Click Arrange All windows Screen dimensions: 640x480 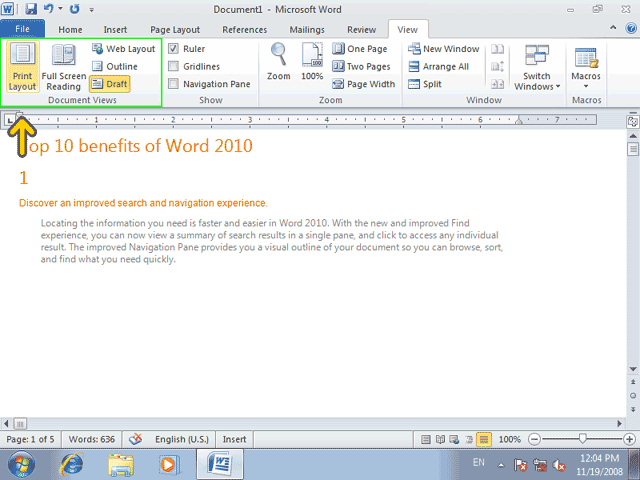coord(438,67)
